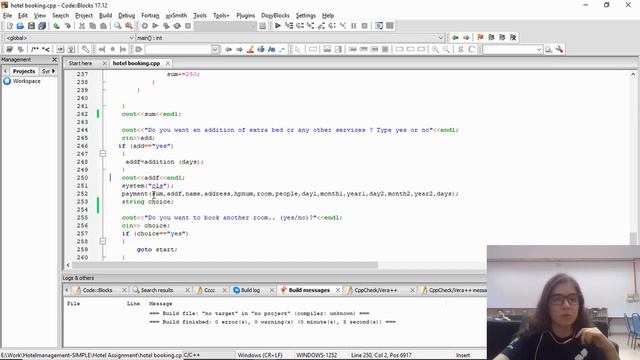Click the Build gear icon
Image resolution: width=640 pixels, height=360 pixels.
click(x=144, y=26)
